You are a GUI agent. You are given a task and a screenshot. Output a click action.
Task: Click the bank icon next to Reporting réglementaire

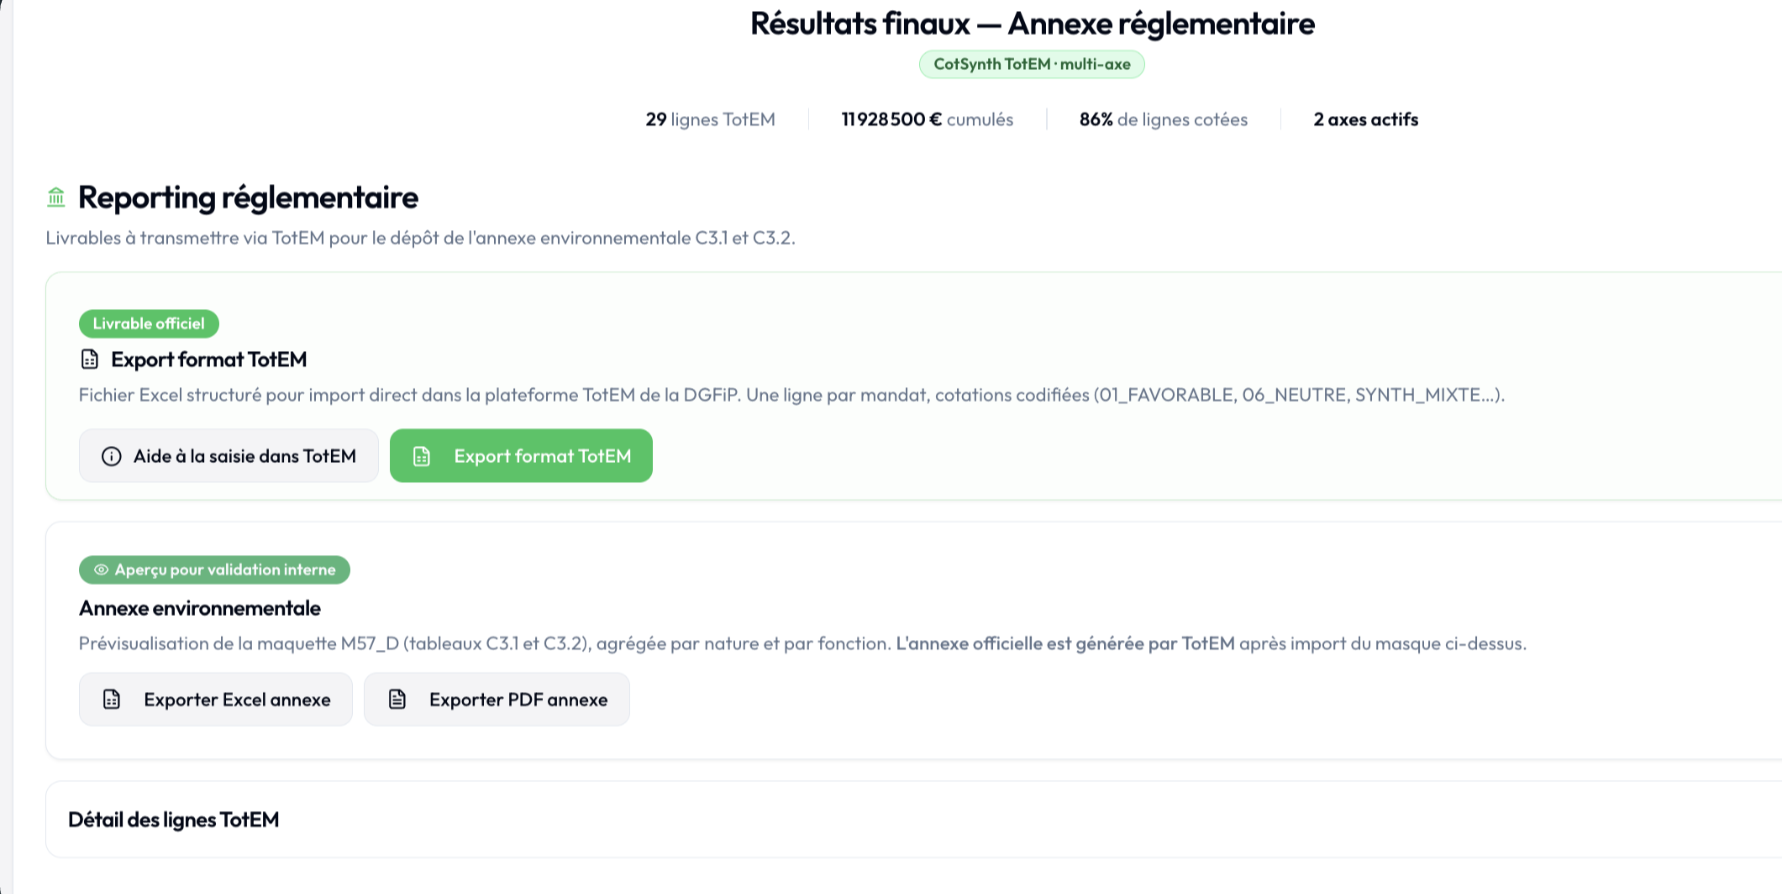[x=57, y=197]
